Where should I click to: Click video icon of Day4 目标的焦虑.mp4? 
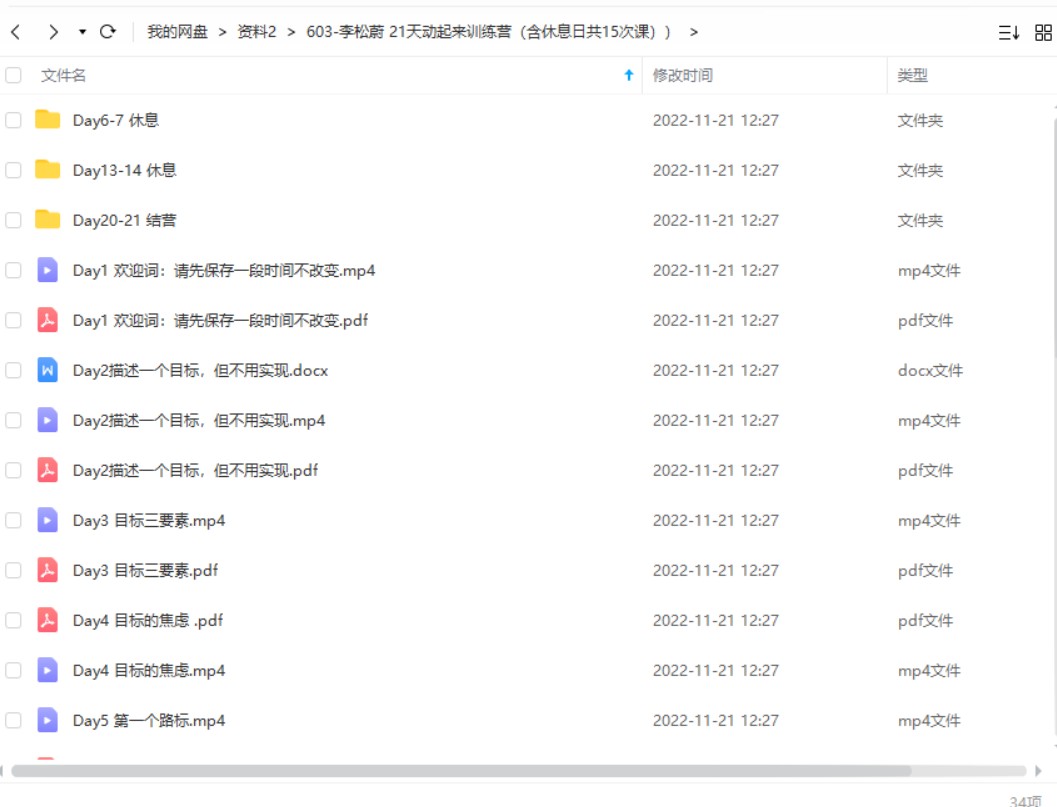pos(47,669)
